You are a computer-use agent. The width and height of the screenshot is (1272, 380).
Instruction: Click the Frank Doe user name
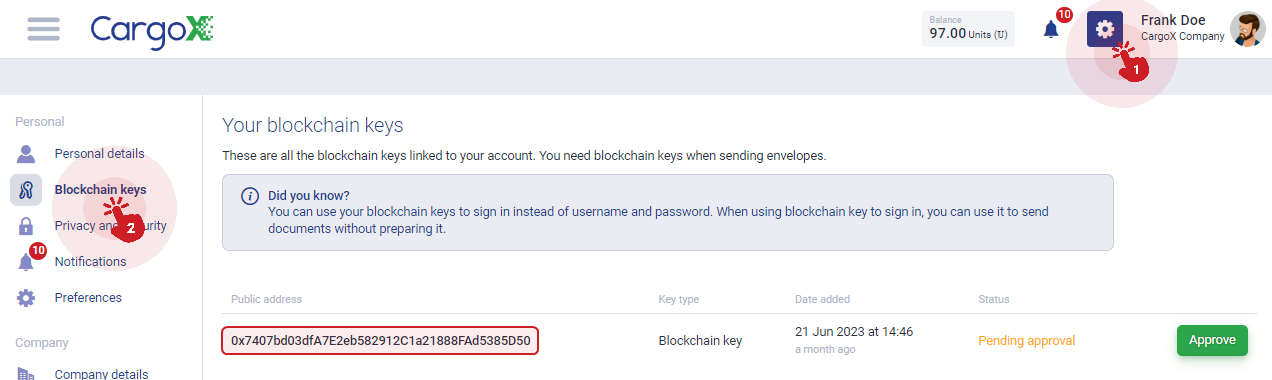click(x=1173, y=20)
